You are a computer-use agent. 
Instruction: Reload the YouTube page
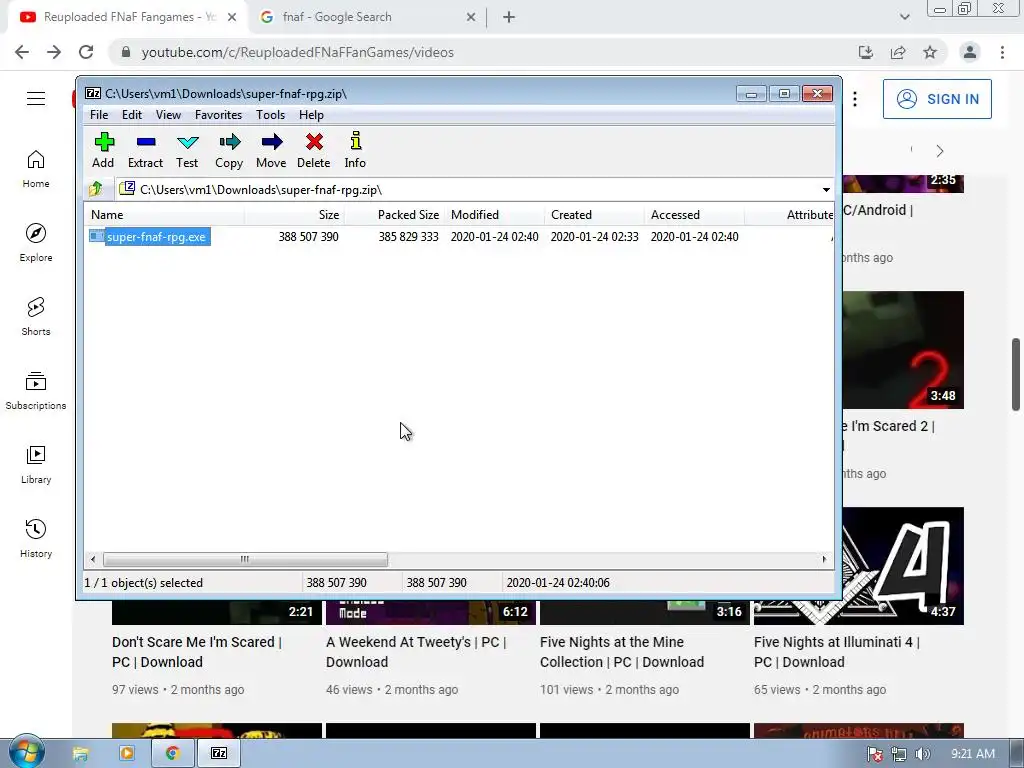pos(86,52)
